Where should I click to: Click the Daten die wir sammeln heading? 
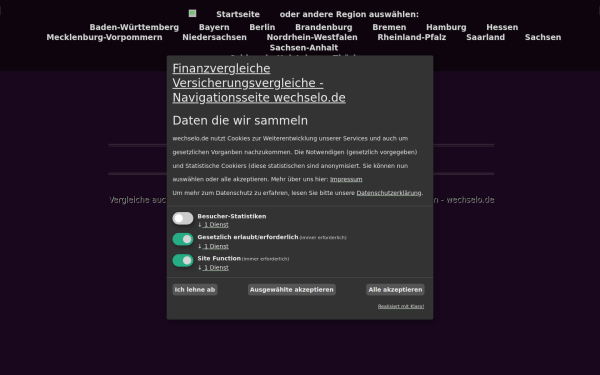(240, 121)
